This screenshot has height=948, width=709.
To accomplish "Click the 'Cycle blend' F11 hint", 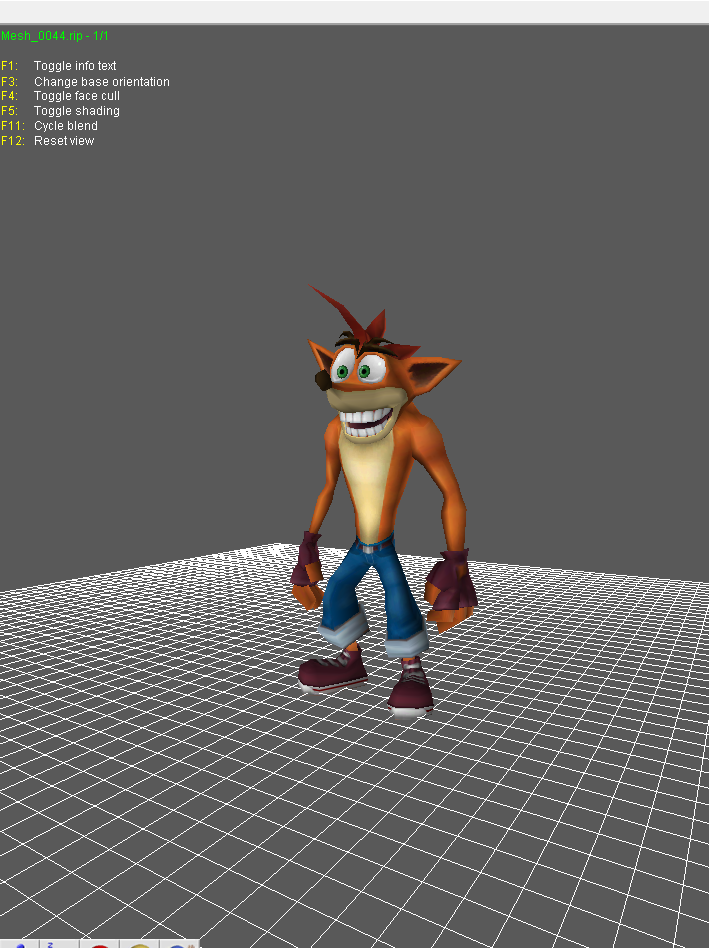I will [66, 126].
